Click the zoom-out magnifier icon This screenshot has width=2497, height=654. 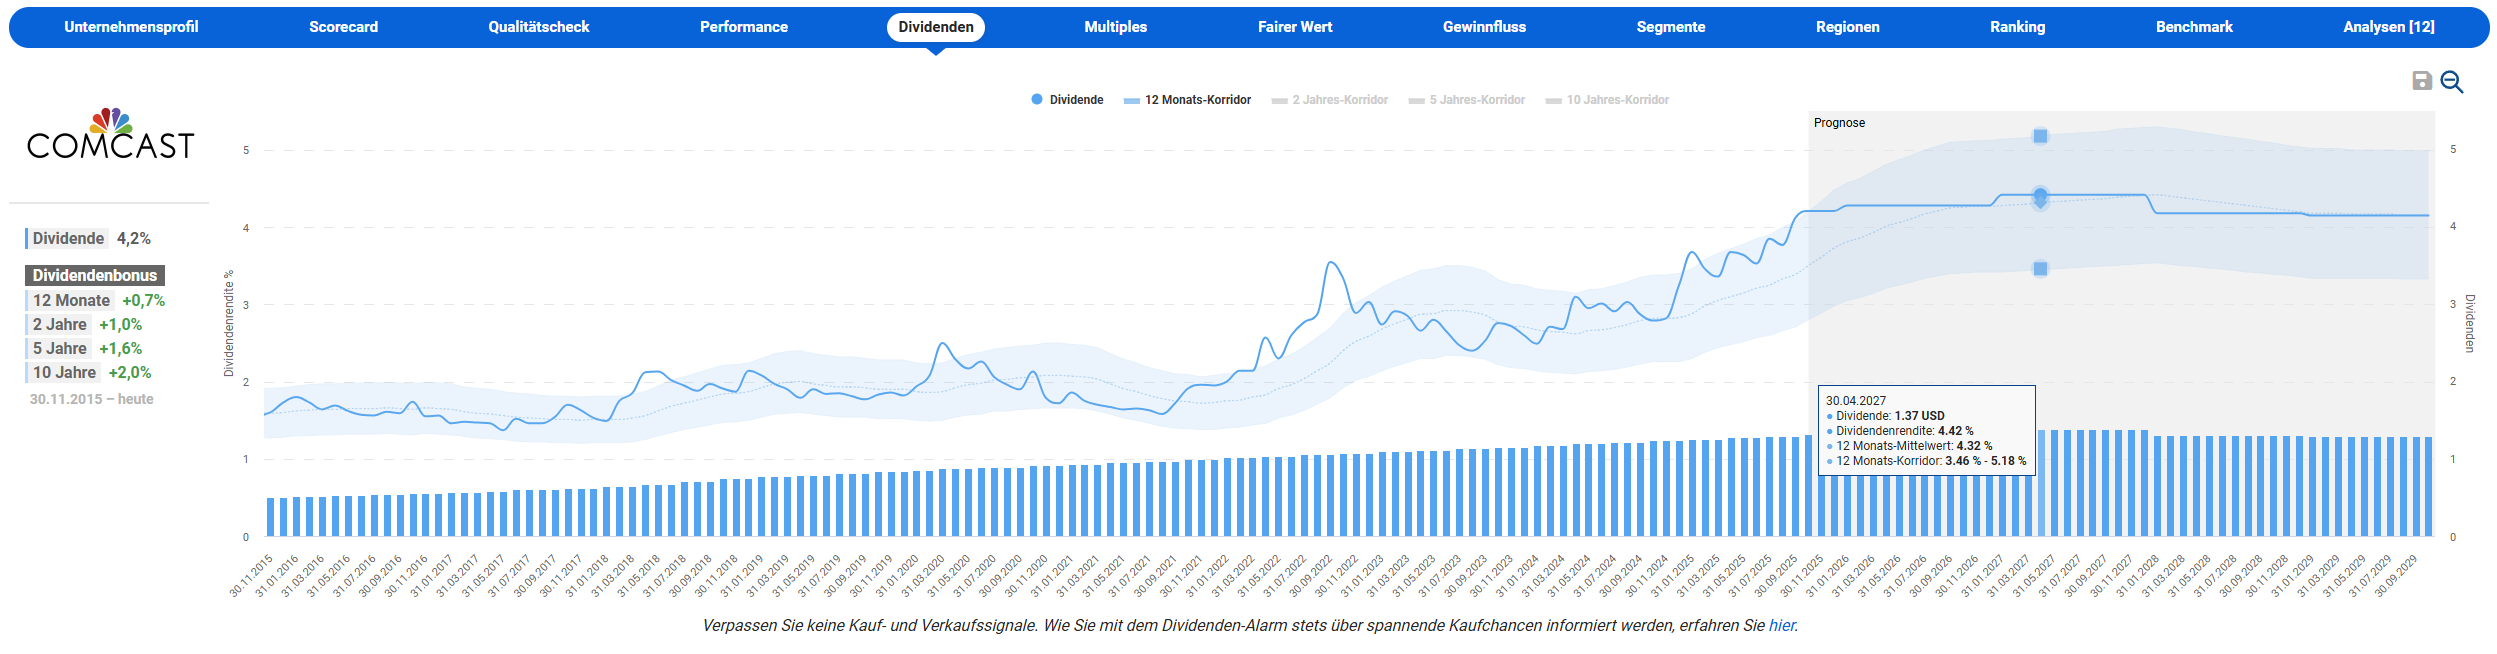(2451, 82)
